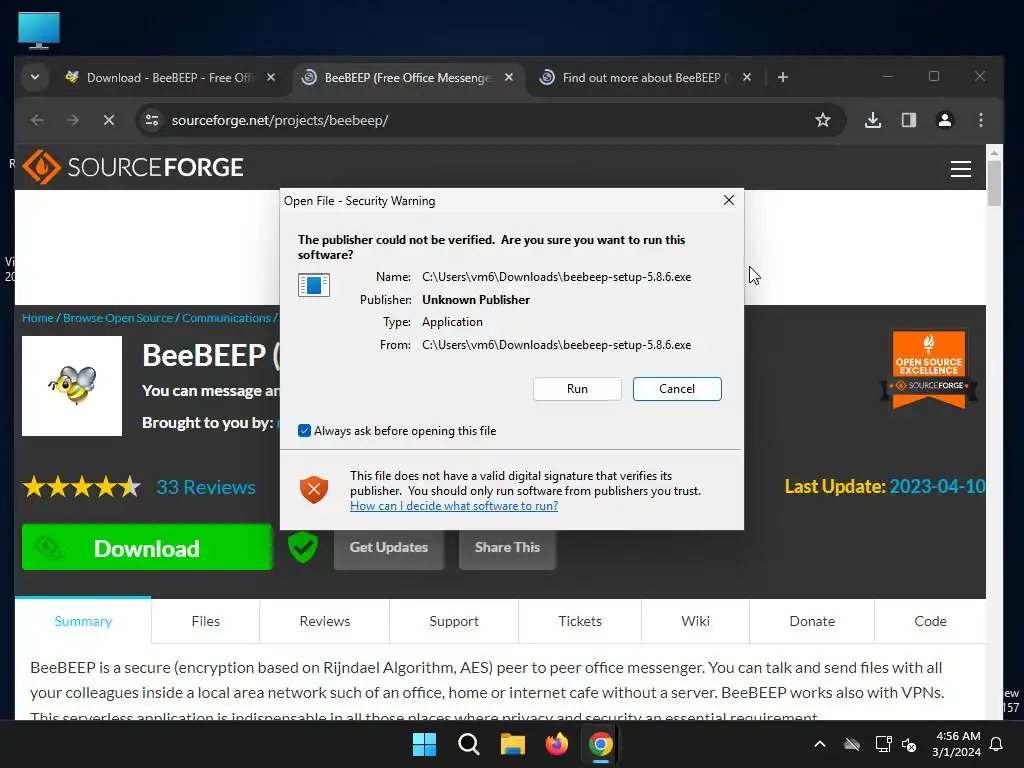Close the Open File security warning dialog

coord(729,200)
